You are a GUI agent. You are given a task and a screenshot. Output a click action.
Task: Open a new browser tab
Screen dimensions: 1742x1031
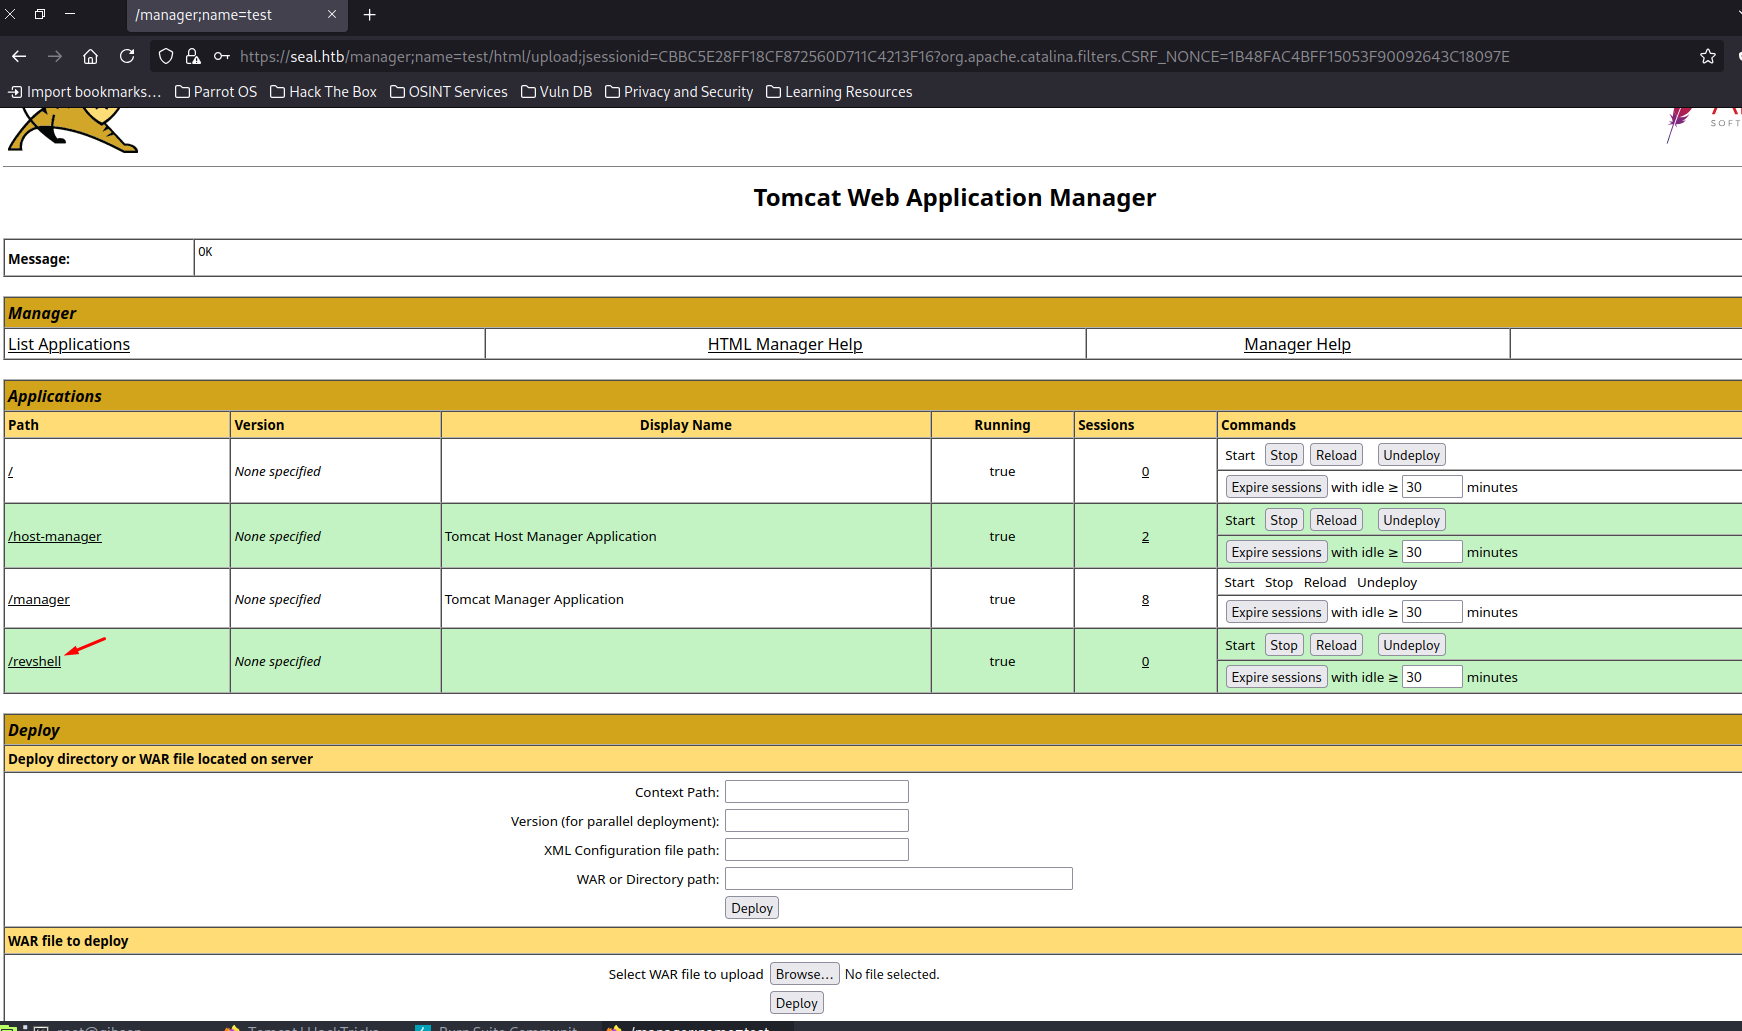(x=370, y=15)
